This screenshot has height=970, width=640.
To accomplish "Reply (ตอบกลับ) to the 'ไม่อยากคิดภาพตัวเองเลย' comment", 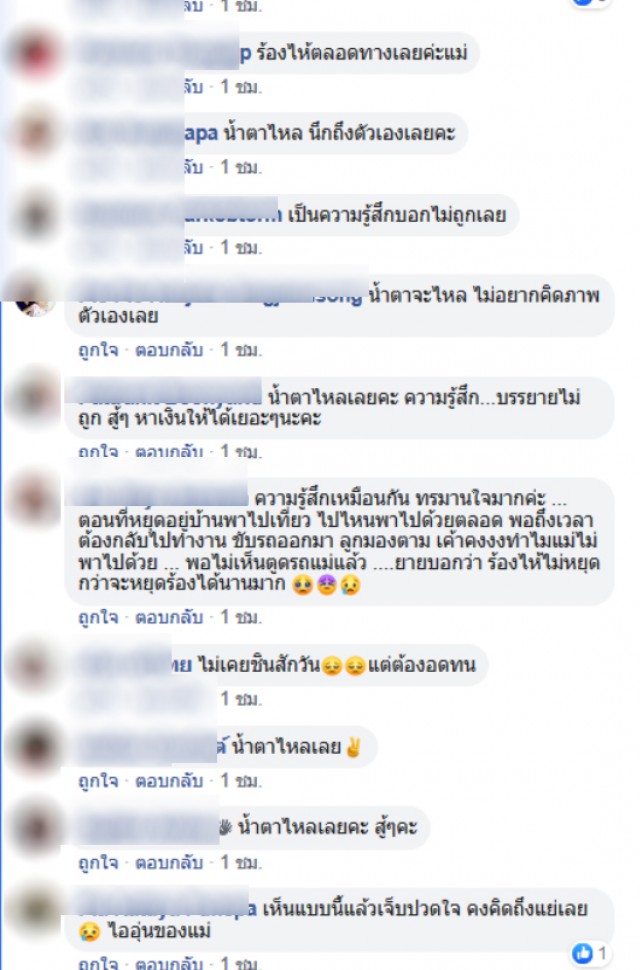I will click(169, 350).
